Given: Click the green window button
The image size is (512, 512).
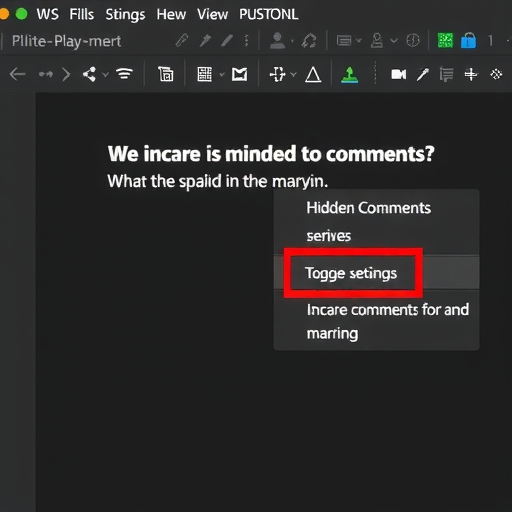Looking at the screenshot, I should [x=22, y=14].
